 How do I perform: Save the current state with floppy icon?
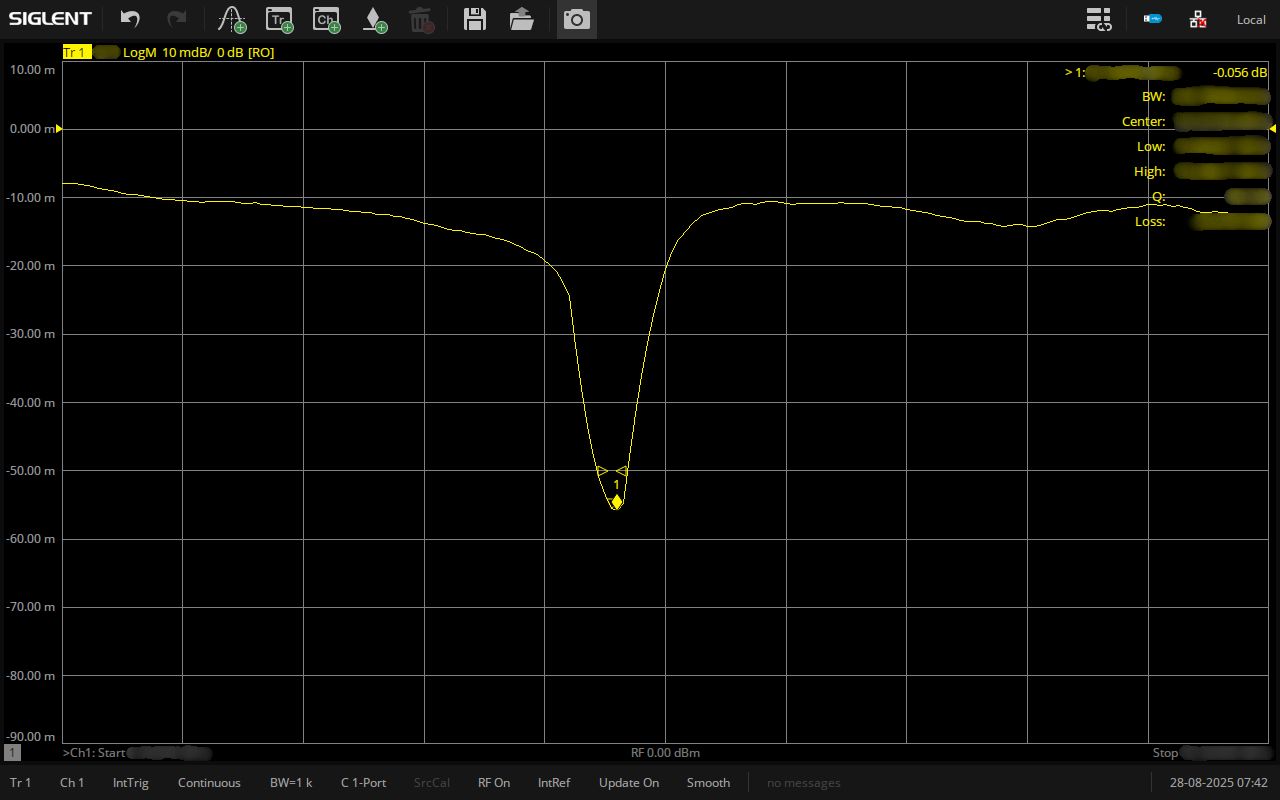click(475, 19)
